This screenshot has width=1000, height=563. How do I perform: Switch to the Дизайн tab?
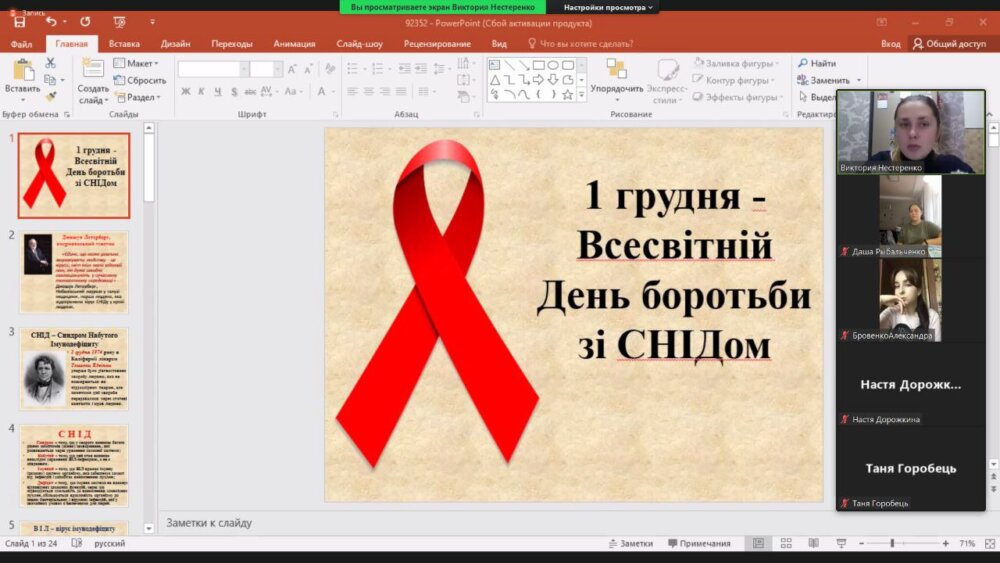(175, 44)
